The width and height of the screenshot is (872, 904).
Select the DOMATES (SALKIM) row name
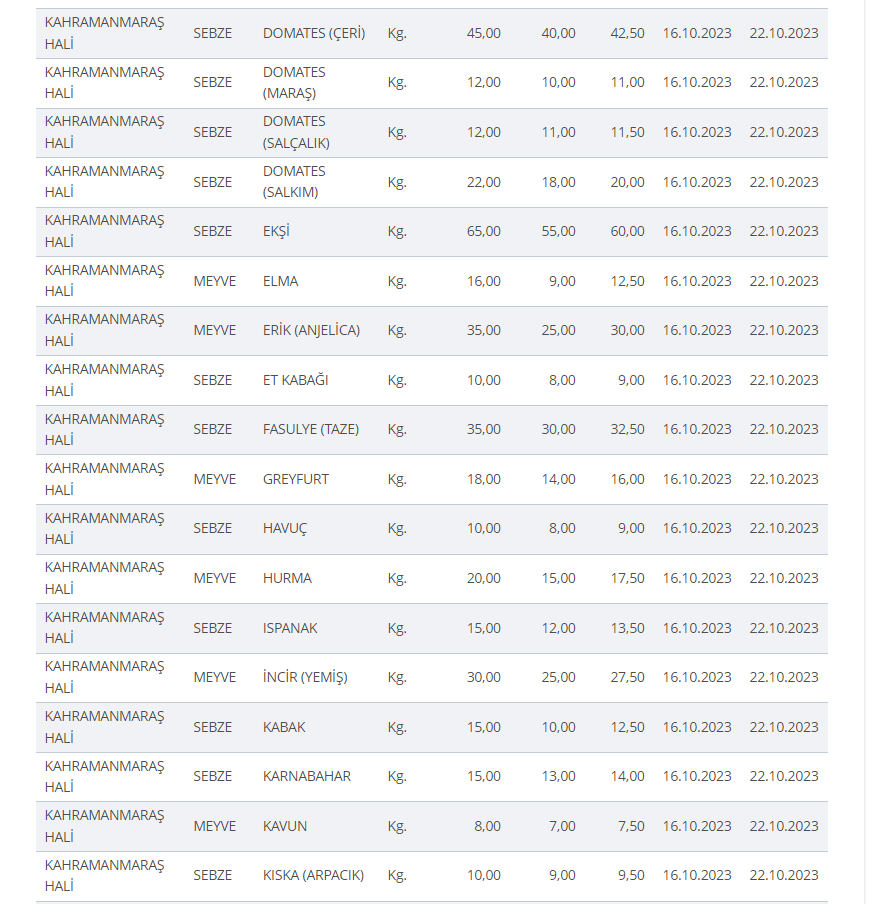294,182
